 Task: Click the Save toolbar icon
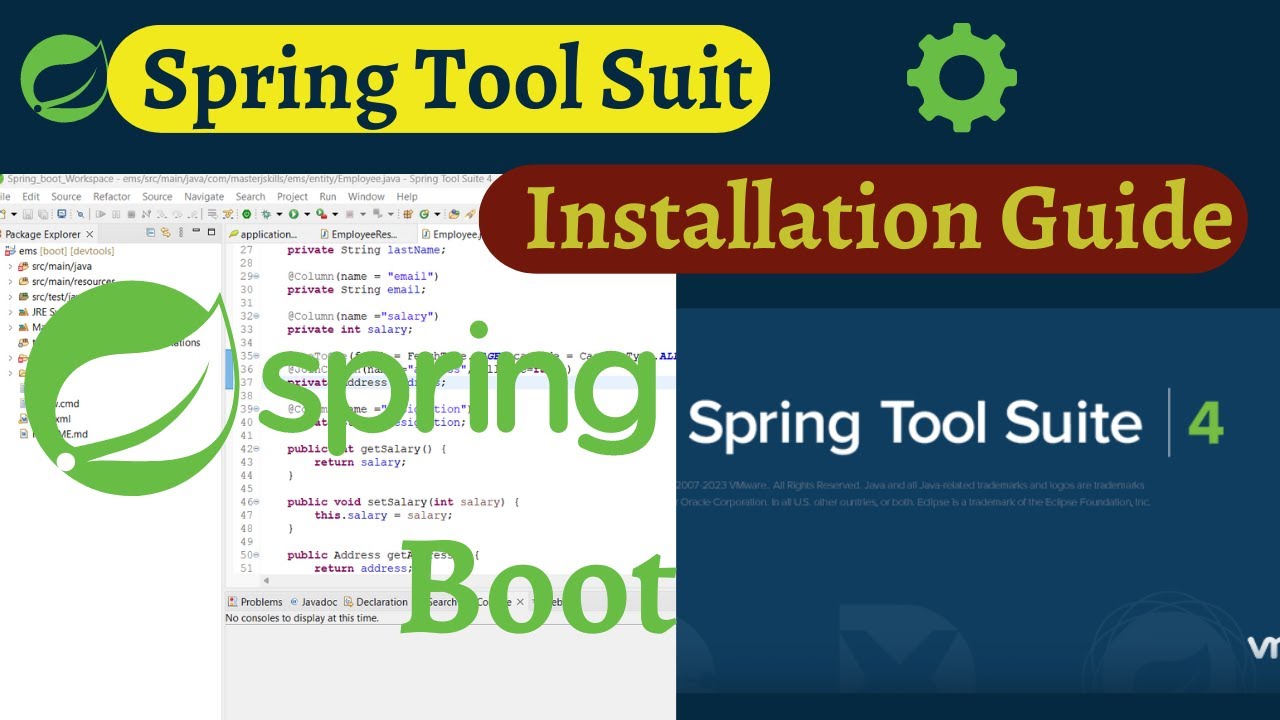pos(28,214)
